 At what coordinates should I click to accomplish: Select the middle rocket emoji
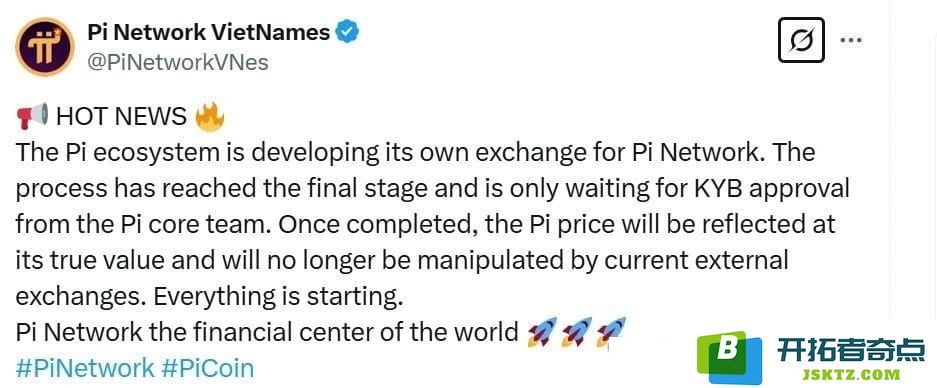coord(577,332)
